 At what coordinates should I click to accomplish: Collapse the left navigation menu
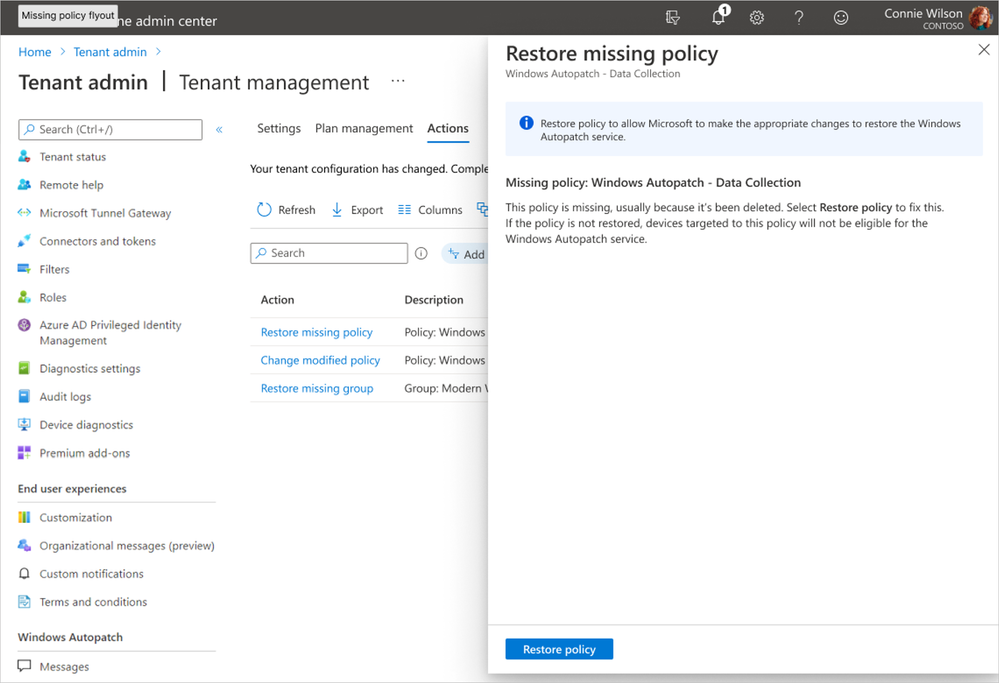click(219, 129)
